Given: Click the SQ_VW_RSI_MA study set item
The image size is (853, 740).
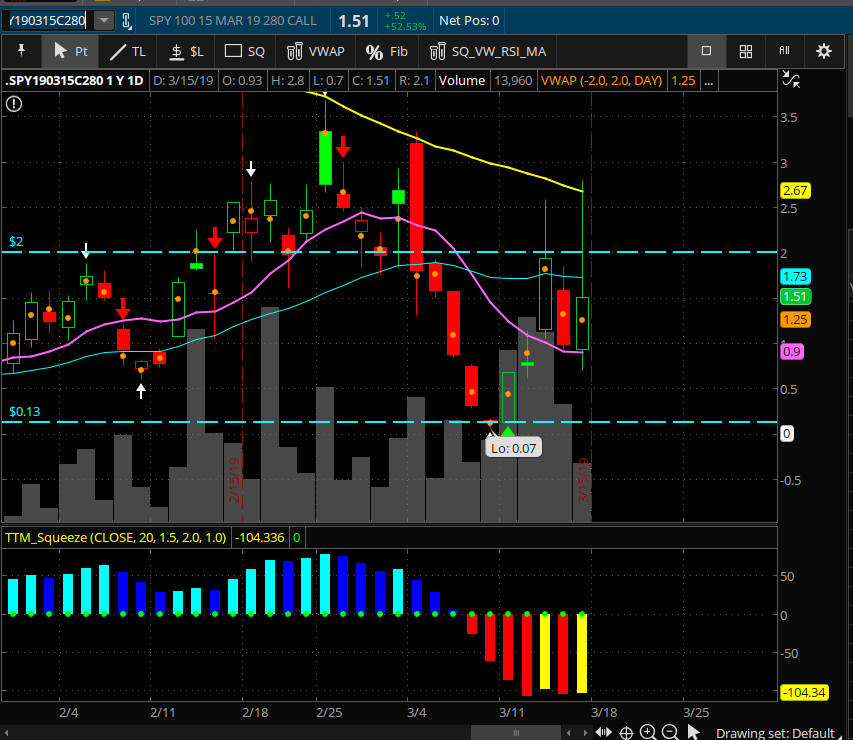Looking at the screenshot, I should point(488,51).
